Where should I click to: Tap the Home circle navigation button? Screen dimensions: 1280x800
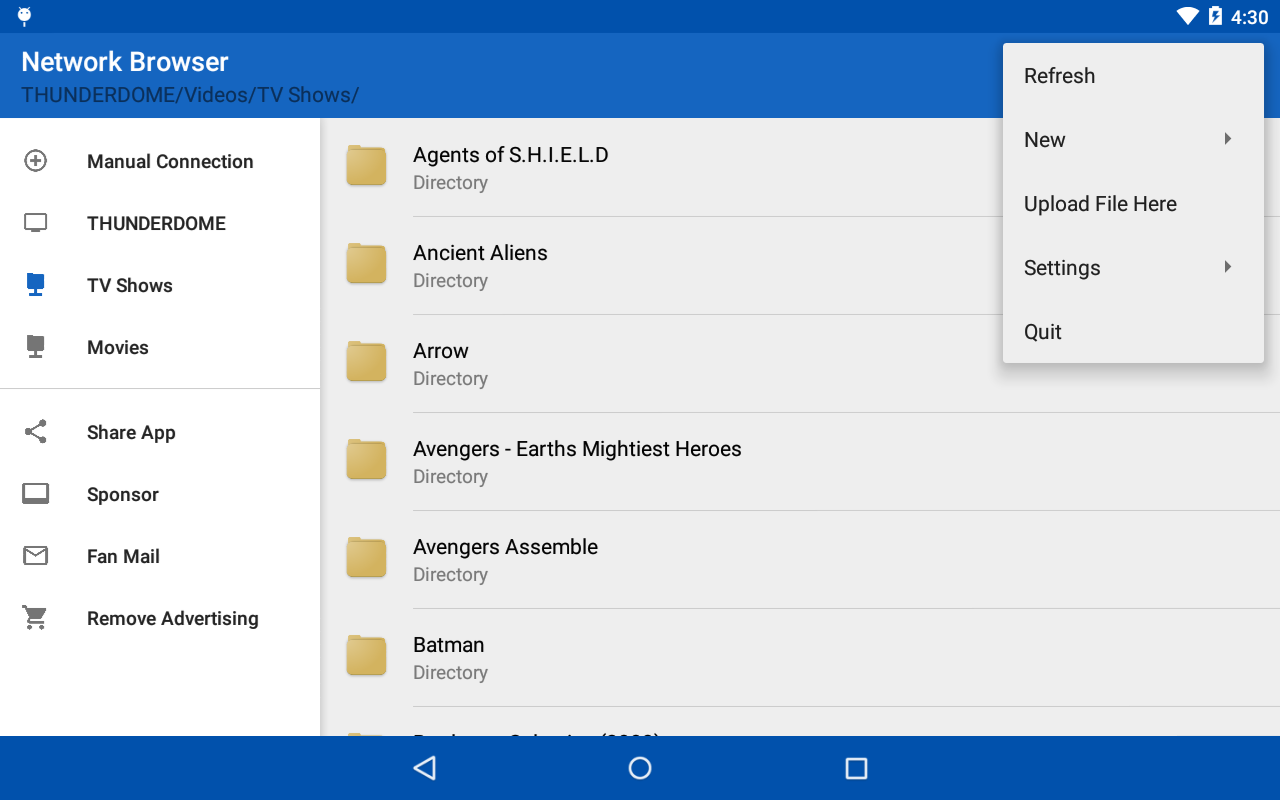(x=640, y=768)
